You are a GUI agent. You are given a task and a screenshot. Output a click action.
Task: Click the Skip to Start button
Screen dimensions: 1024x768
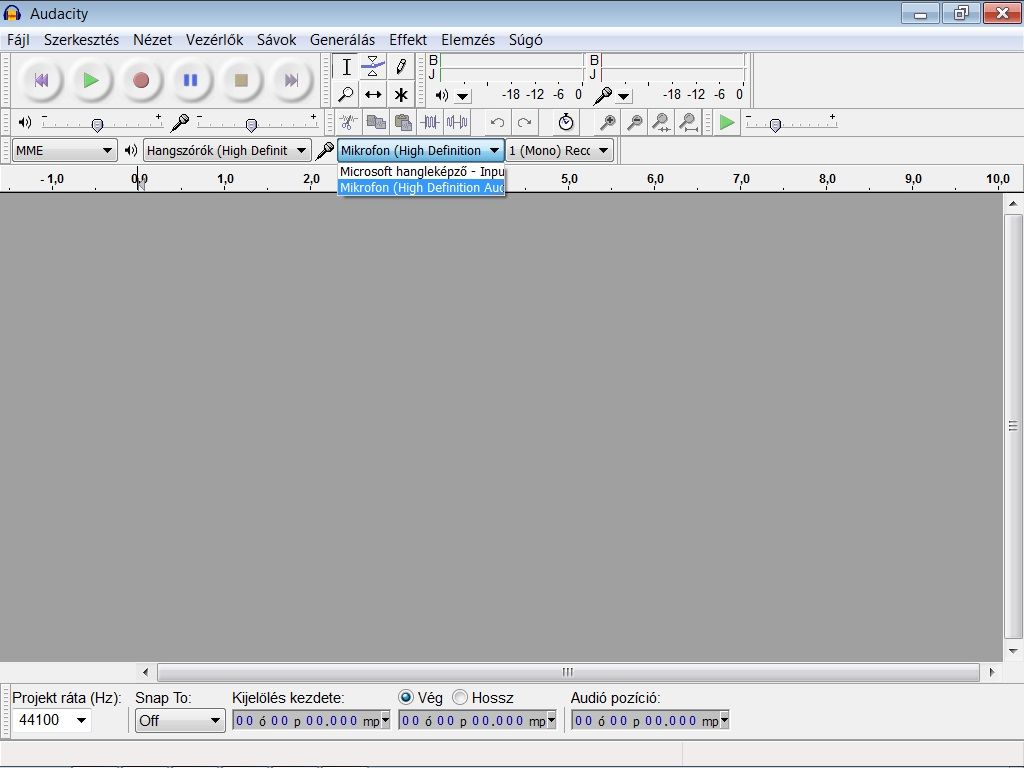pos(41,80)
